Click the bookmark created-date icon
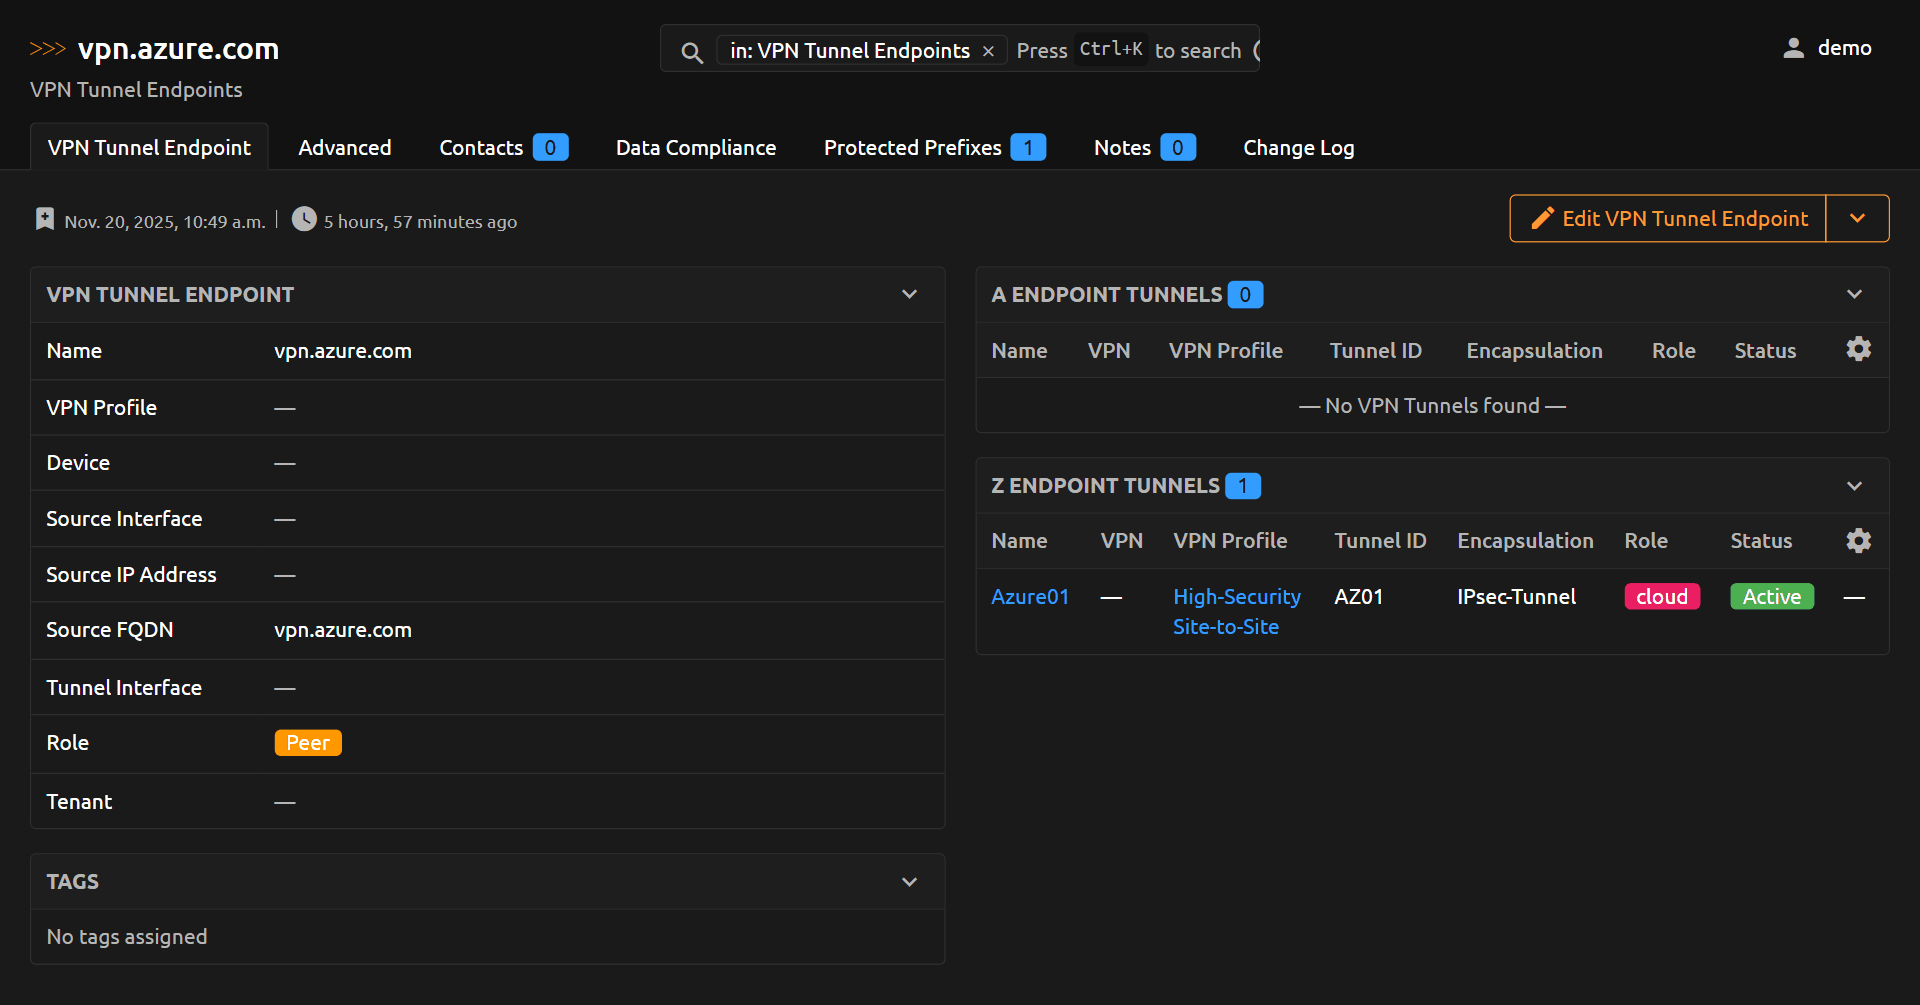The width and height of the screenshot is (1920, 1005). click(45, 219)
